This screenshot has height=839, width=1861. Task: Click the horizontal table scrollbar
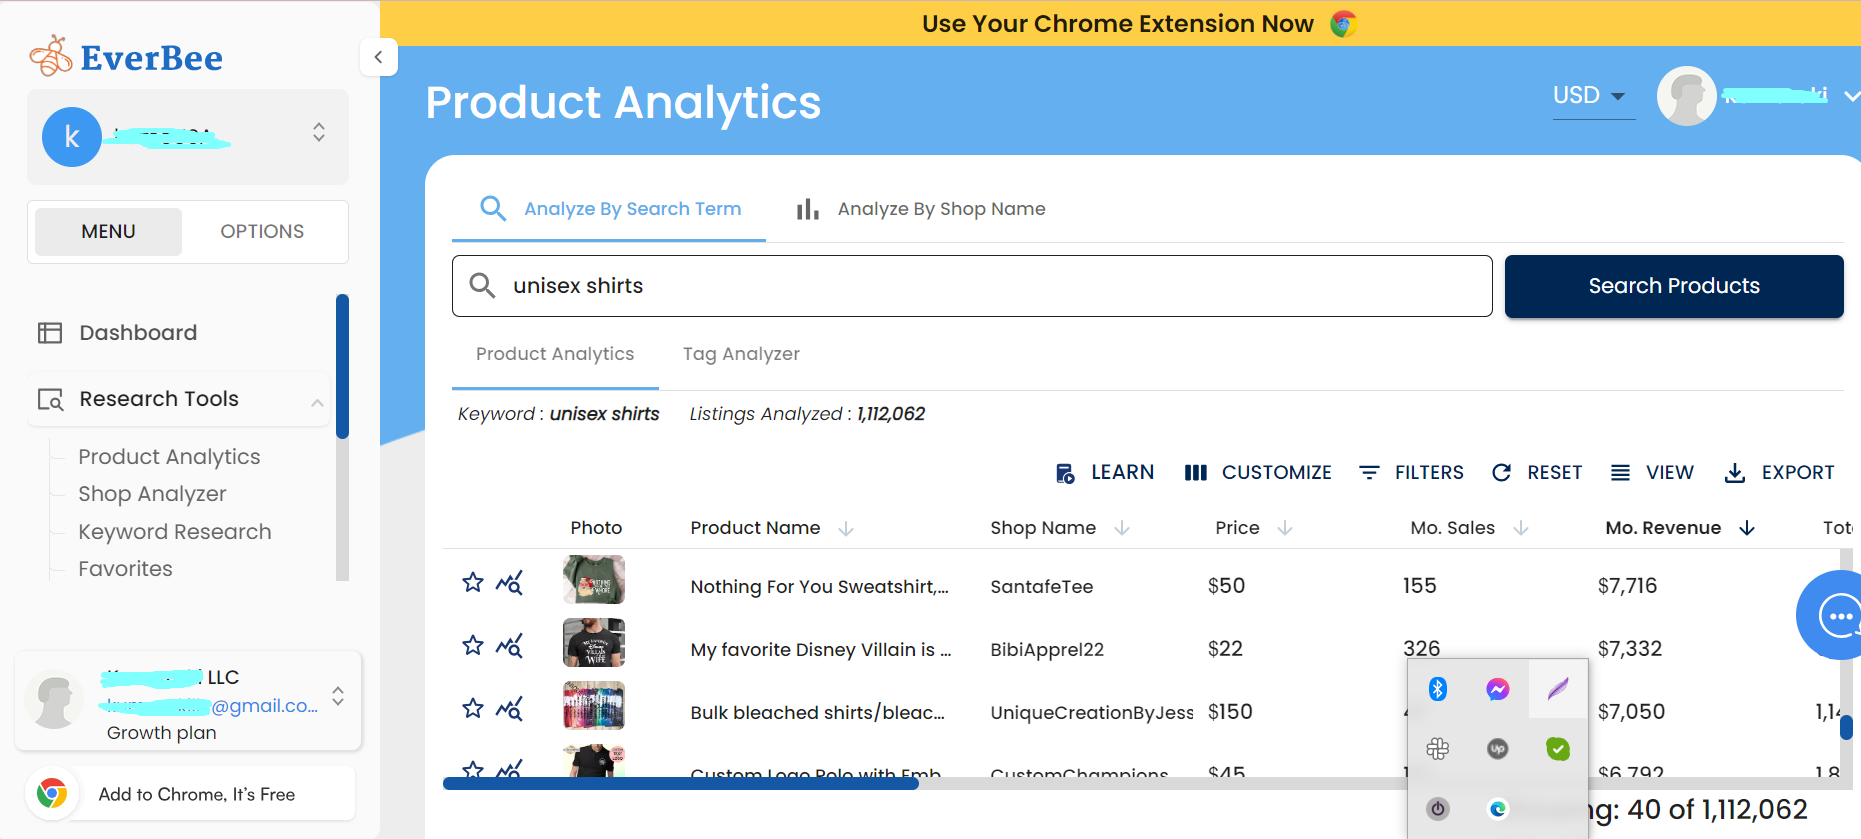tap(680, 784)
